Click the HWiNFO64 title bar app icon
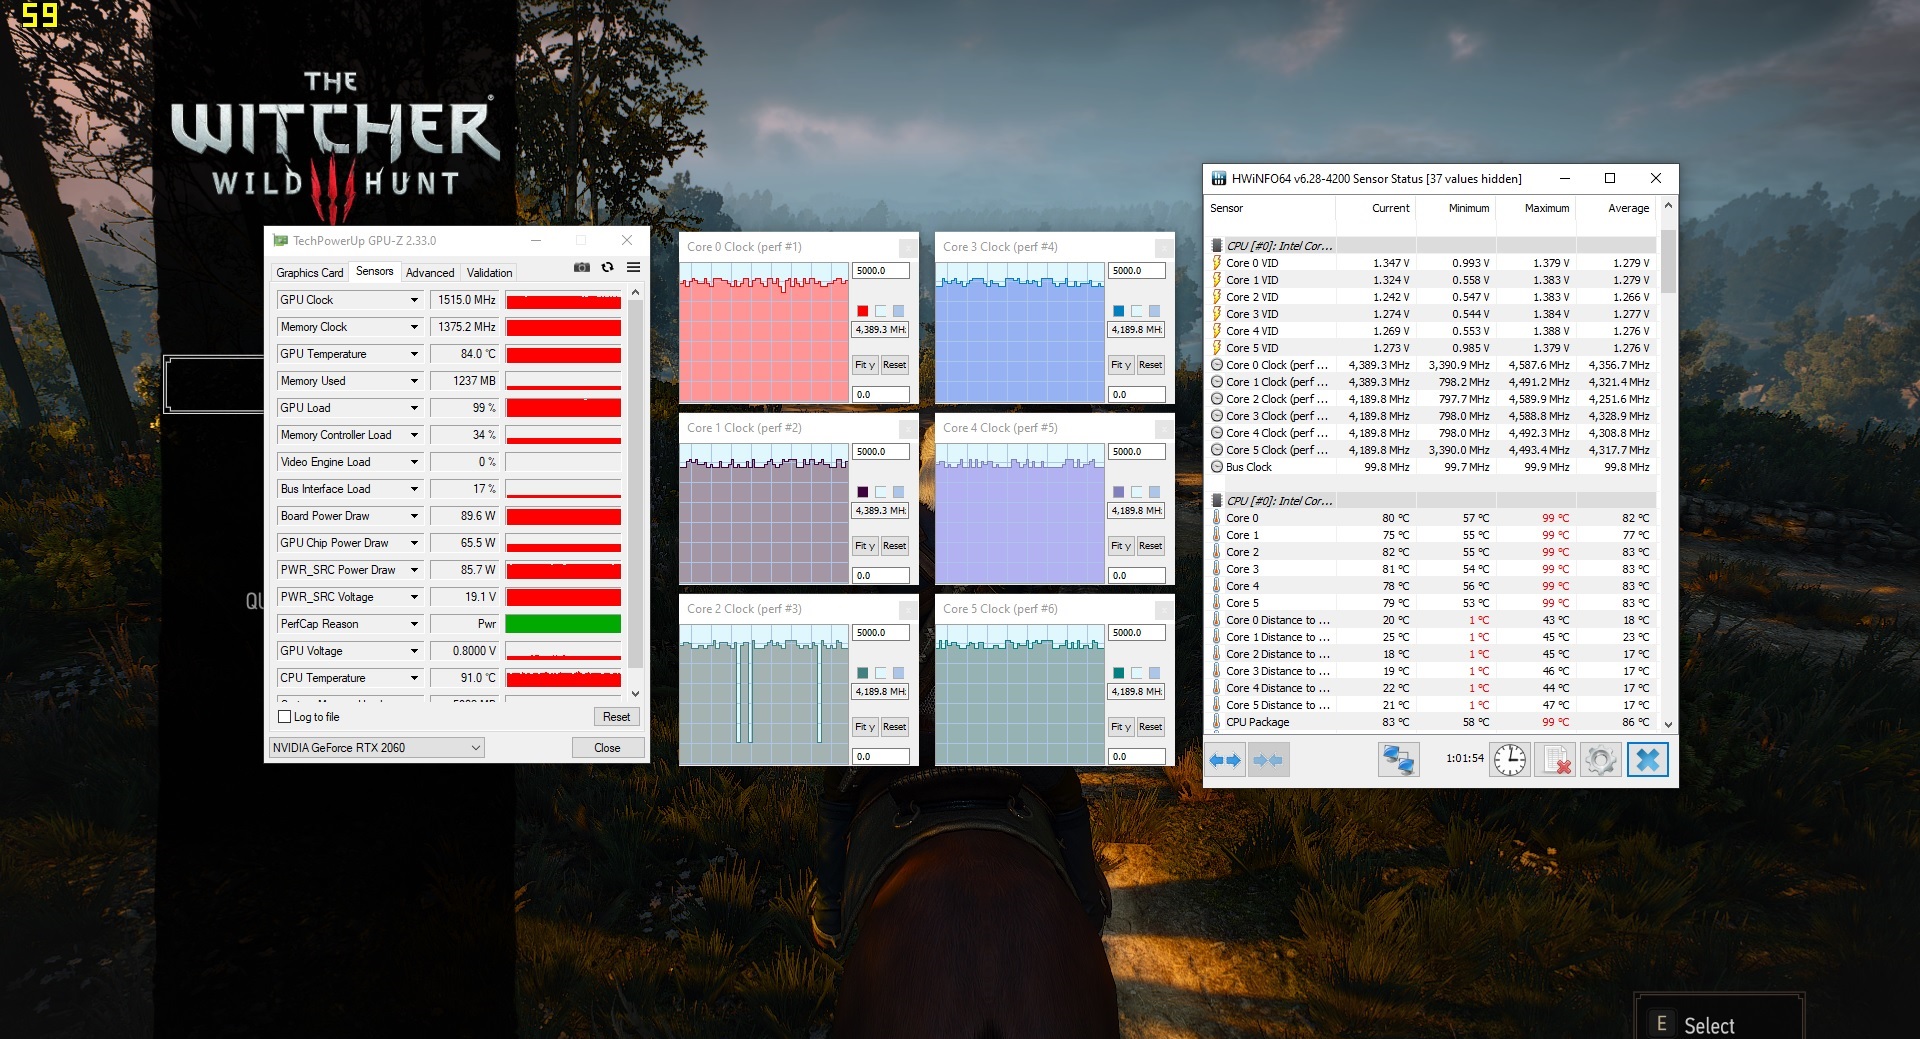The height and width of the screenshot is (1039, 1920). click(x=1219, y=179)
